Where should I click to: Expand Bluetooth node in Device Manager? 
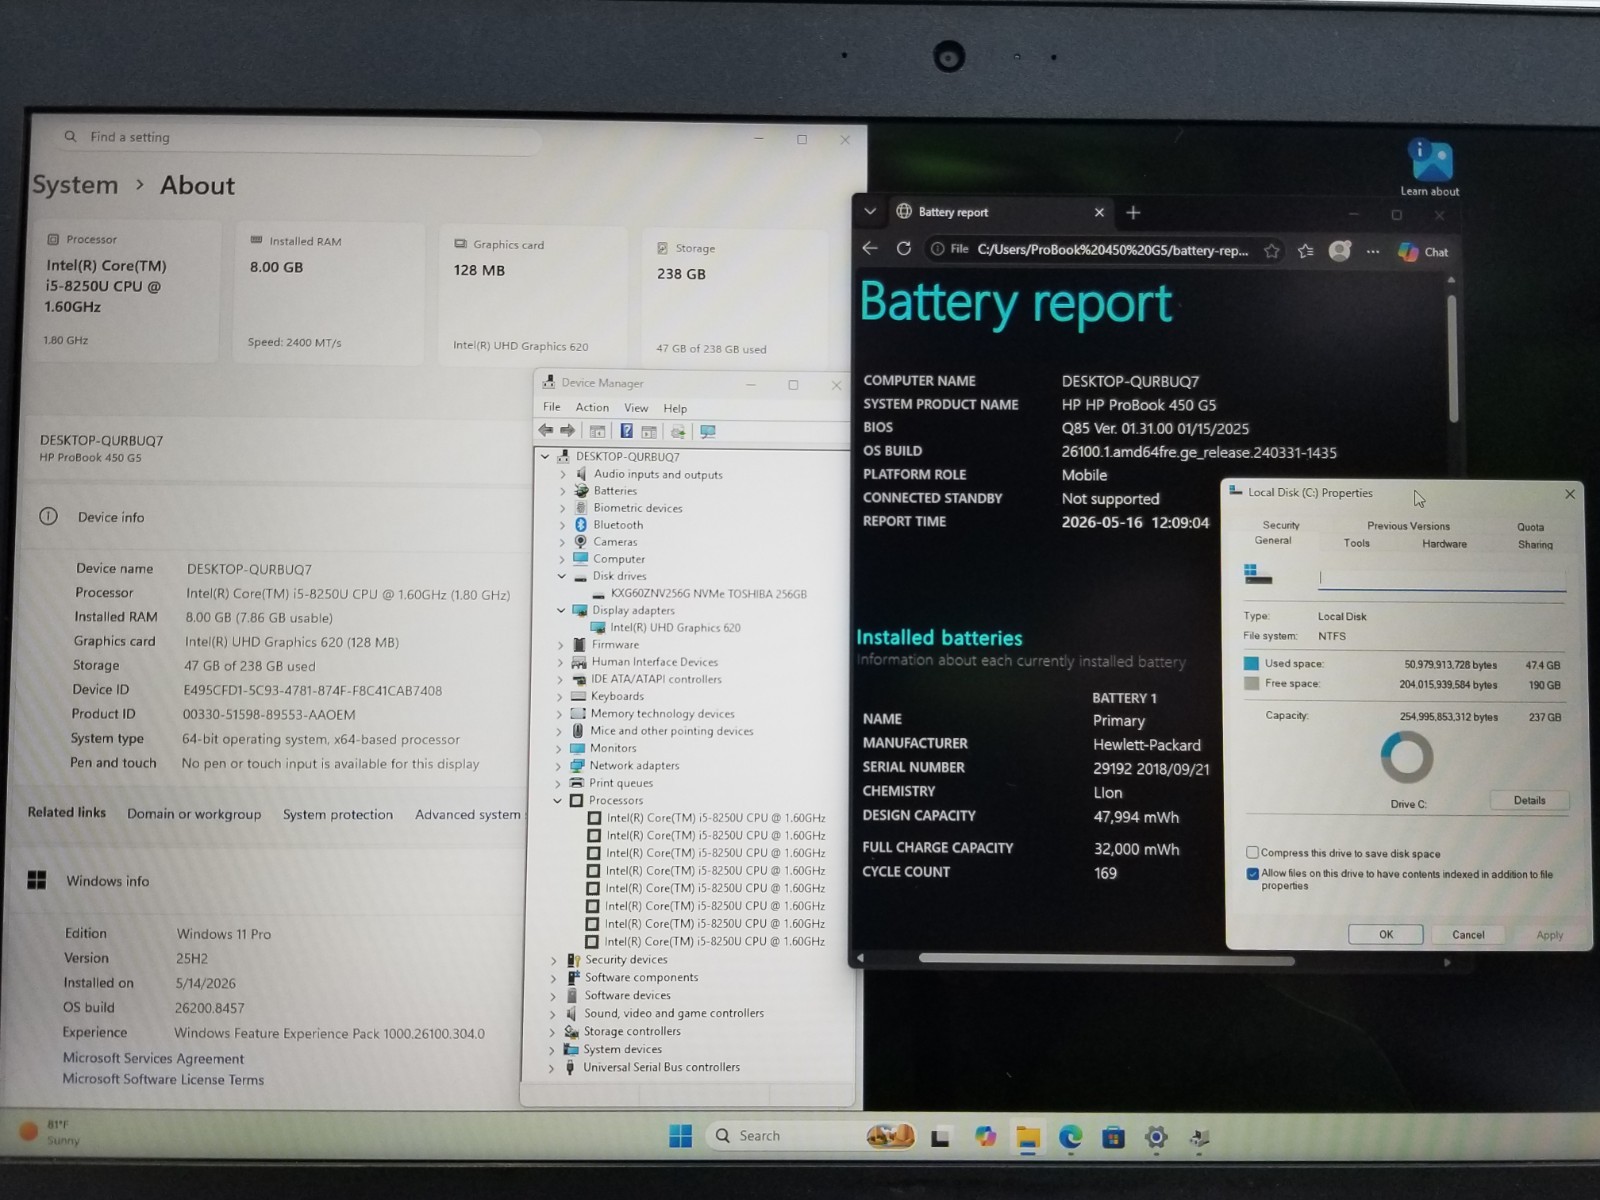(x=563, y=525)
